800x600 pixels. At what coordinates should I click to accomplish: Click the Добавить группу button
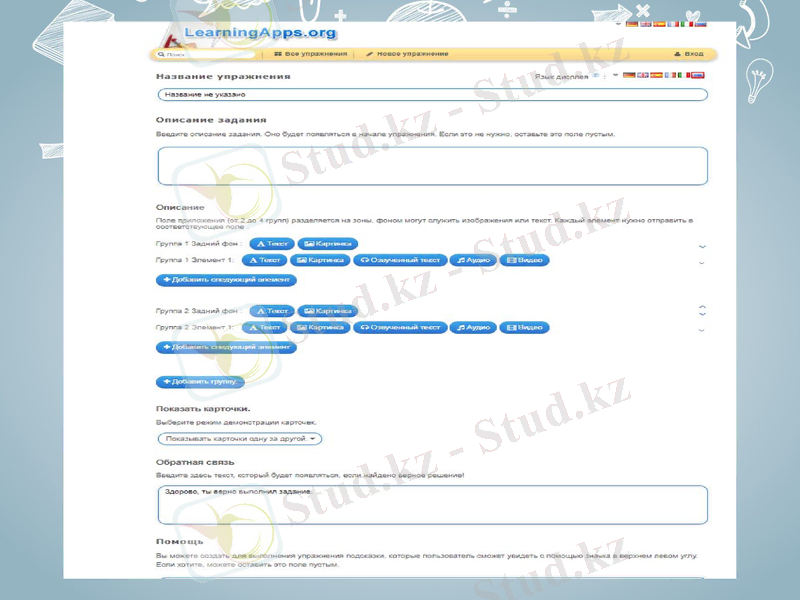198,382
